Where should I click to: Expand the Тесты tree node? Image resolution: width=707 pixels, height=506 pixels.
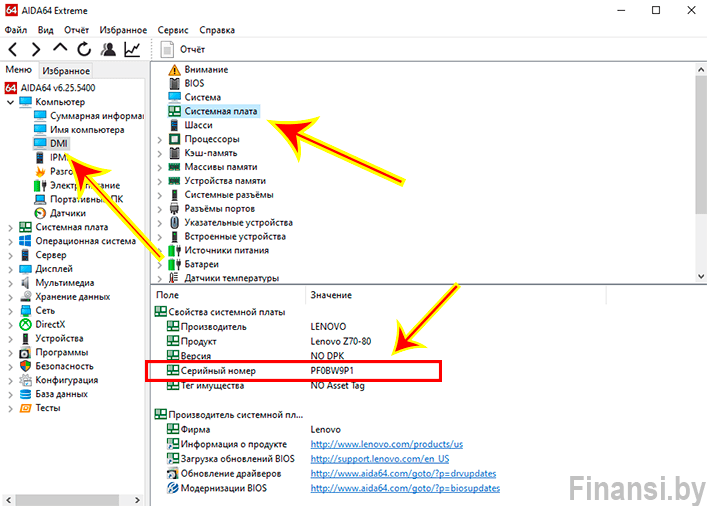(10, 409)
